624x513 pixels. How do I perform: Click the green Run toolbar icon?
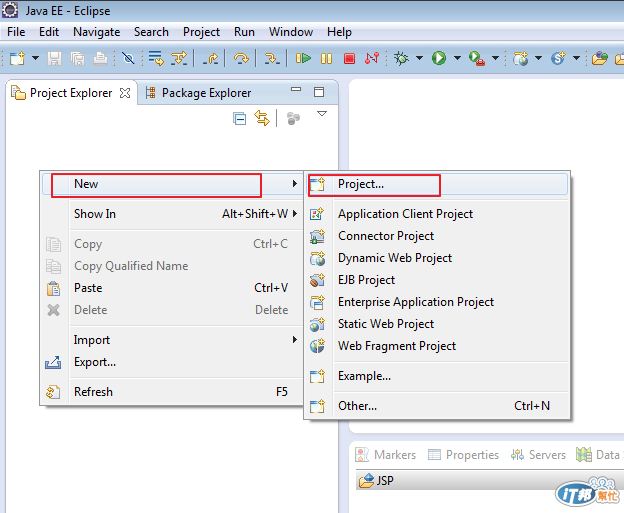[x=439, y=59]
